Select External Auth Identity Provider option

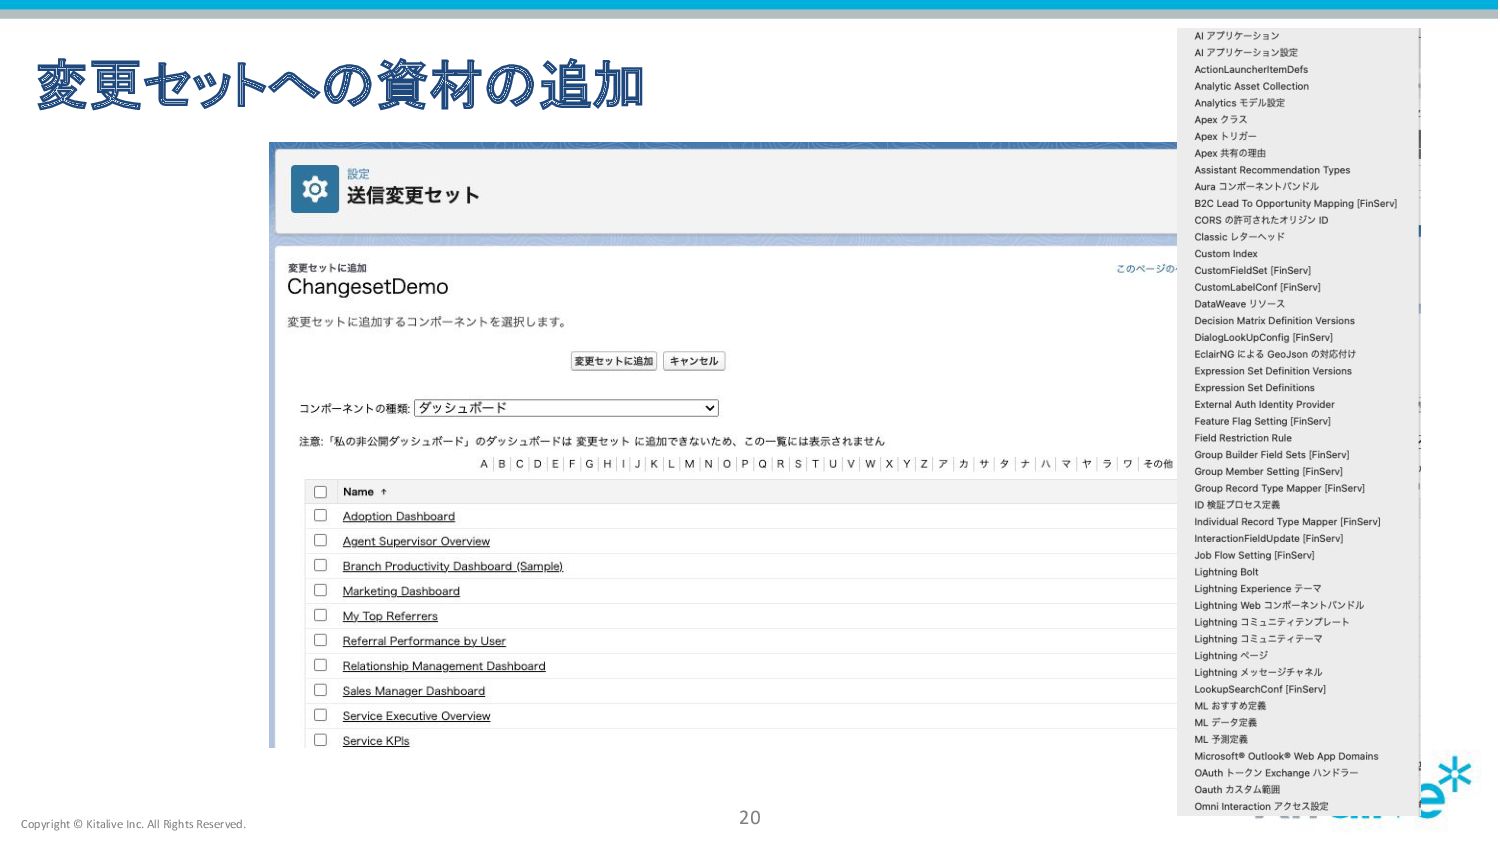pyautogui.click(x=1264, y=405)
